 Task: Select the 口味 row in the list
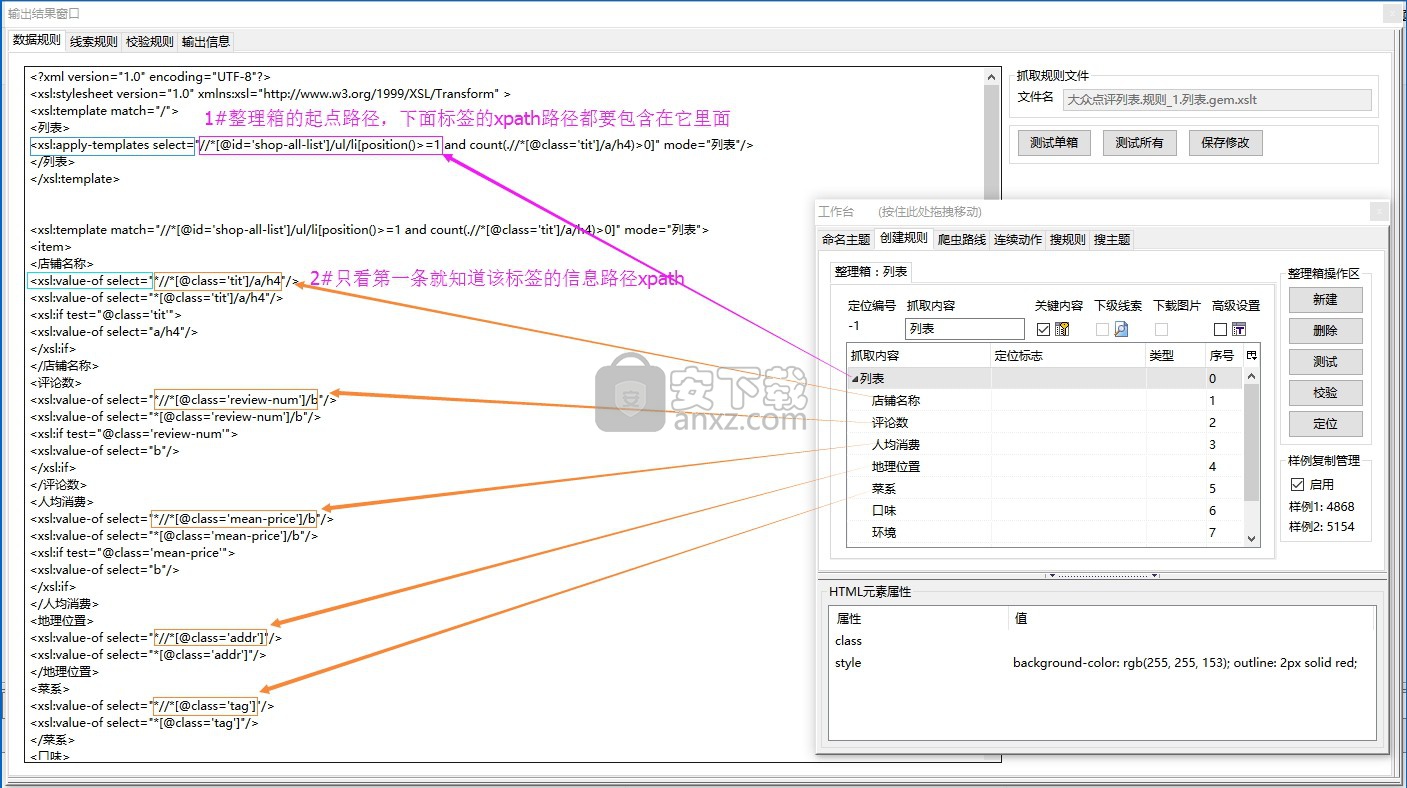[1045, 511]
